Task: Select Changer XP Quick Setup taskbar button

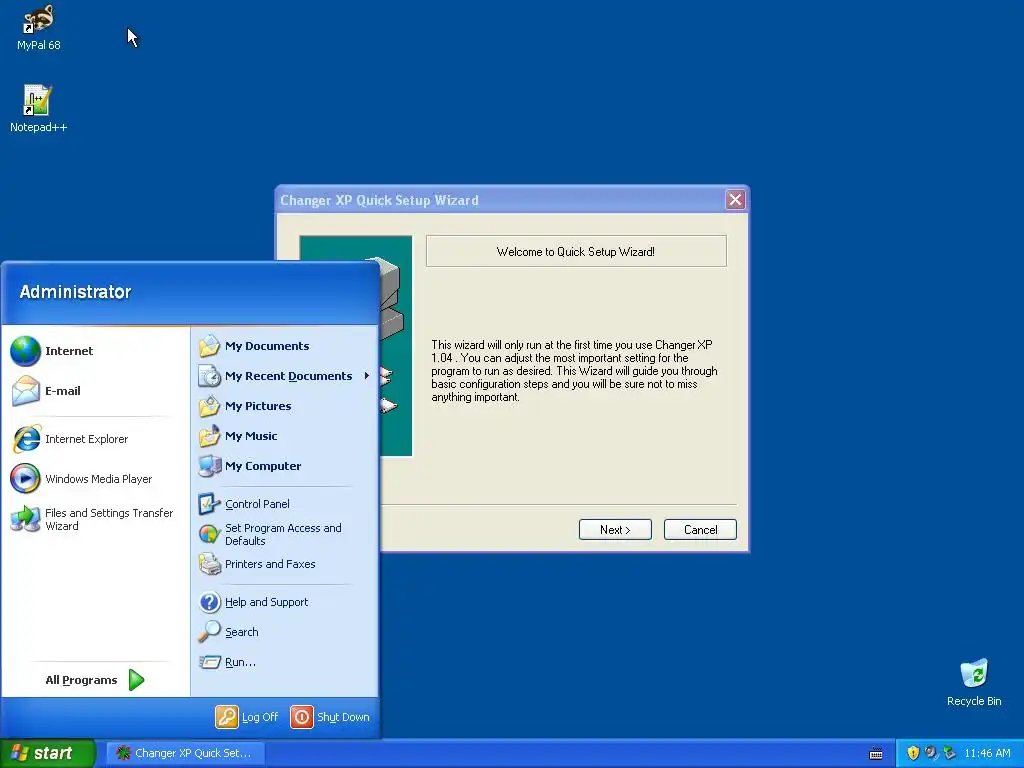Action: pos(185,753)
